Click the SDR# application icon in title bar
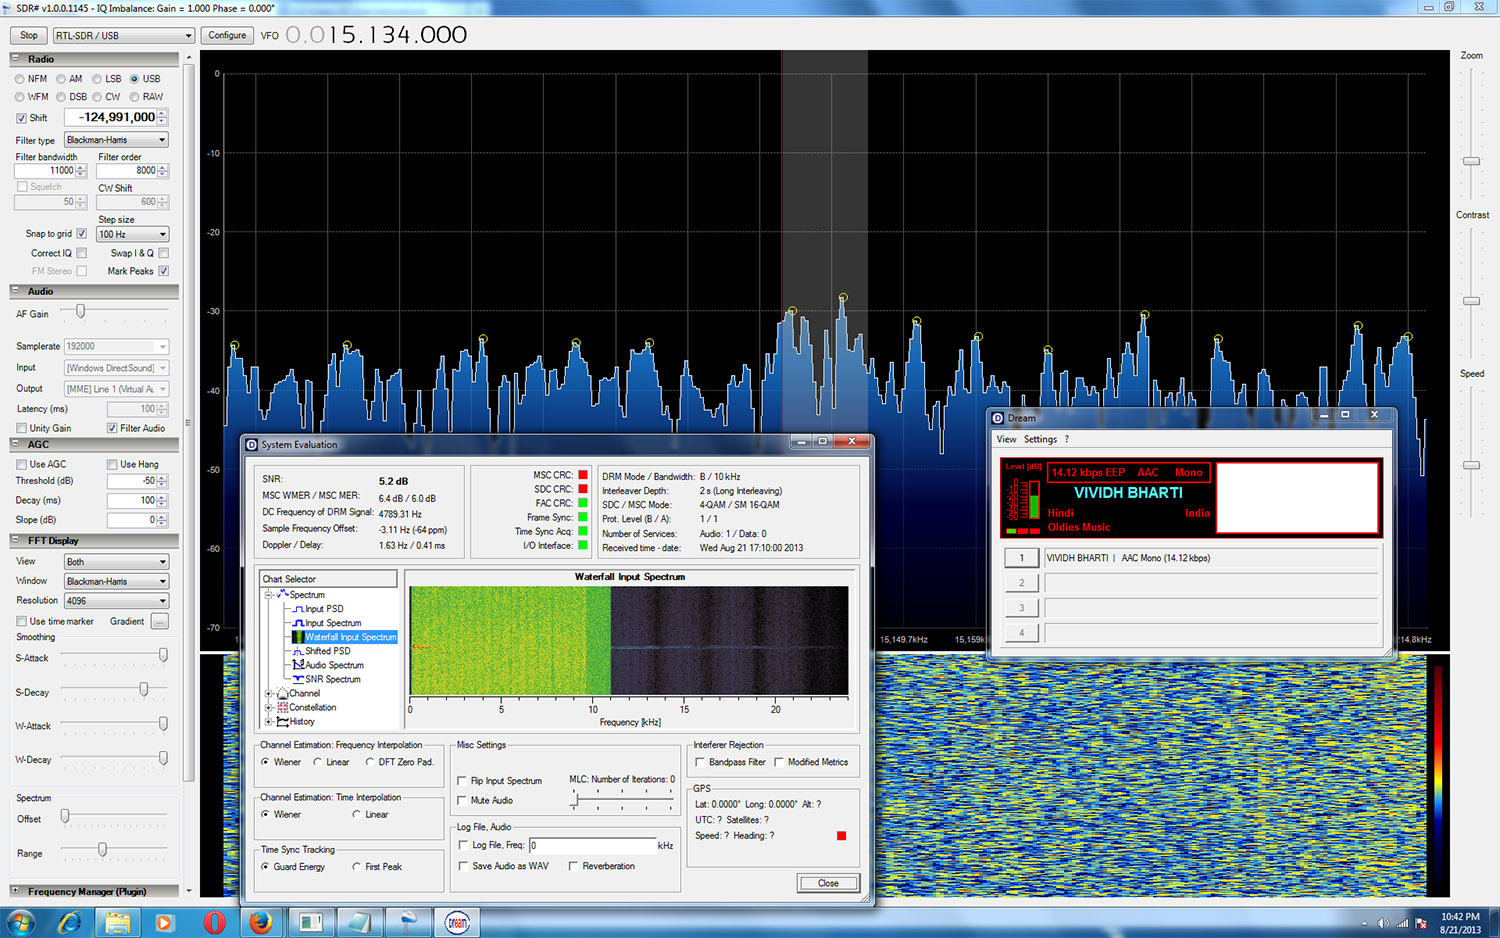Viewport: 1500px width, 938px height. point(8,7)
